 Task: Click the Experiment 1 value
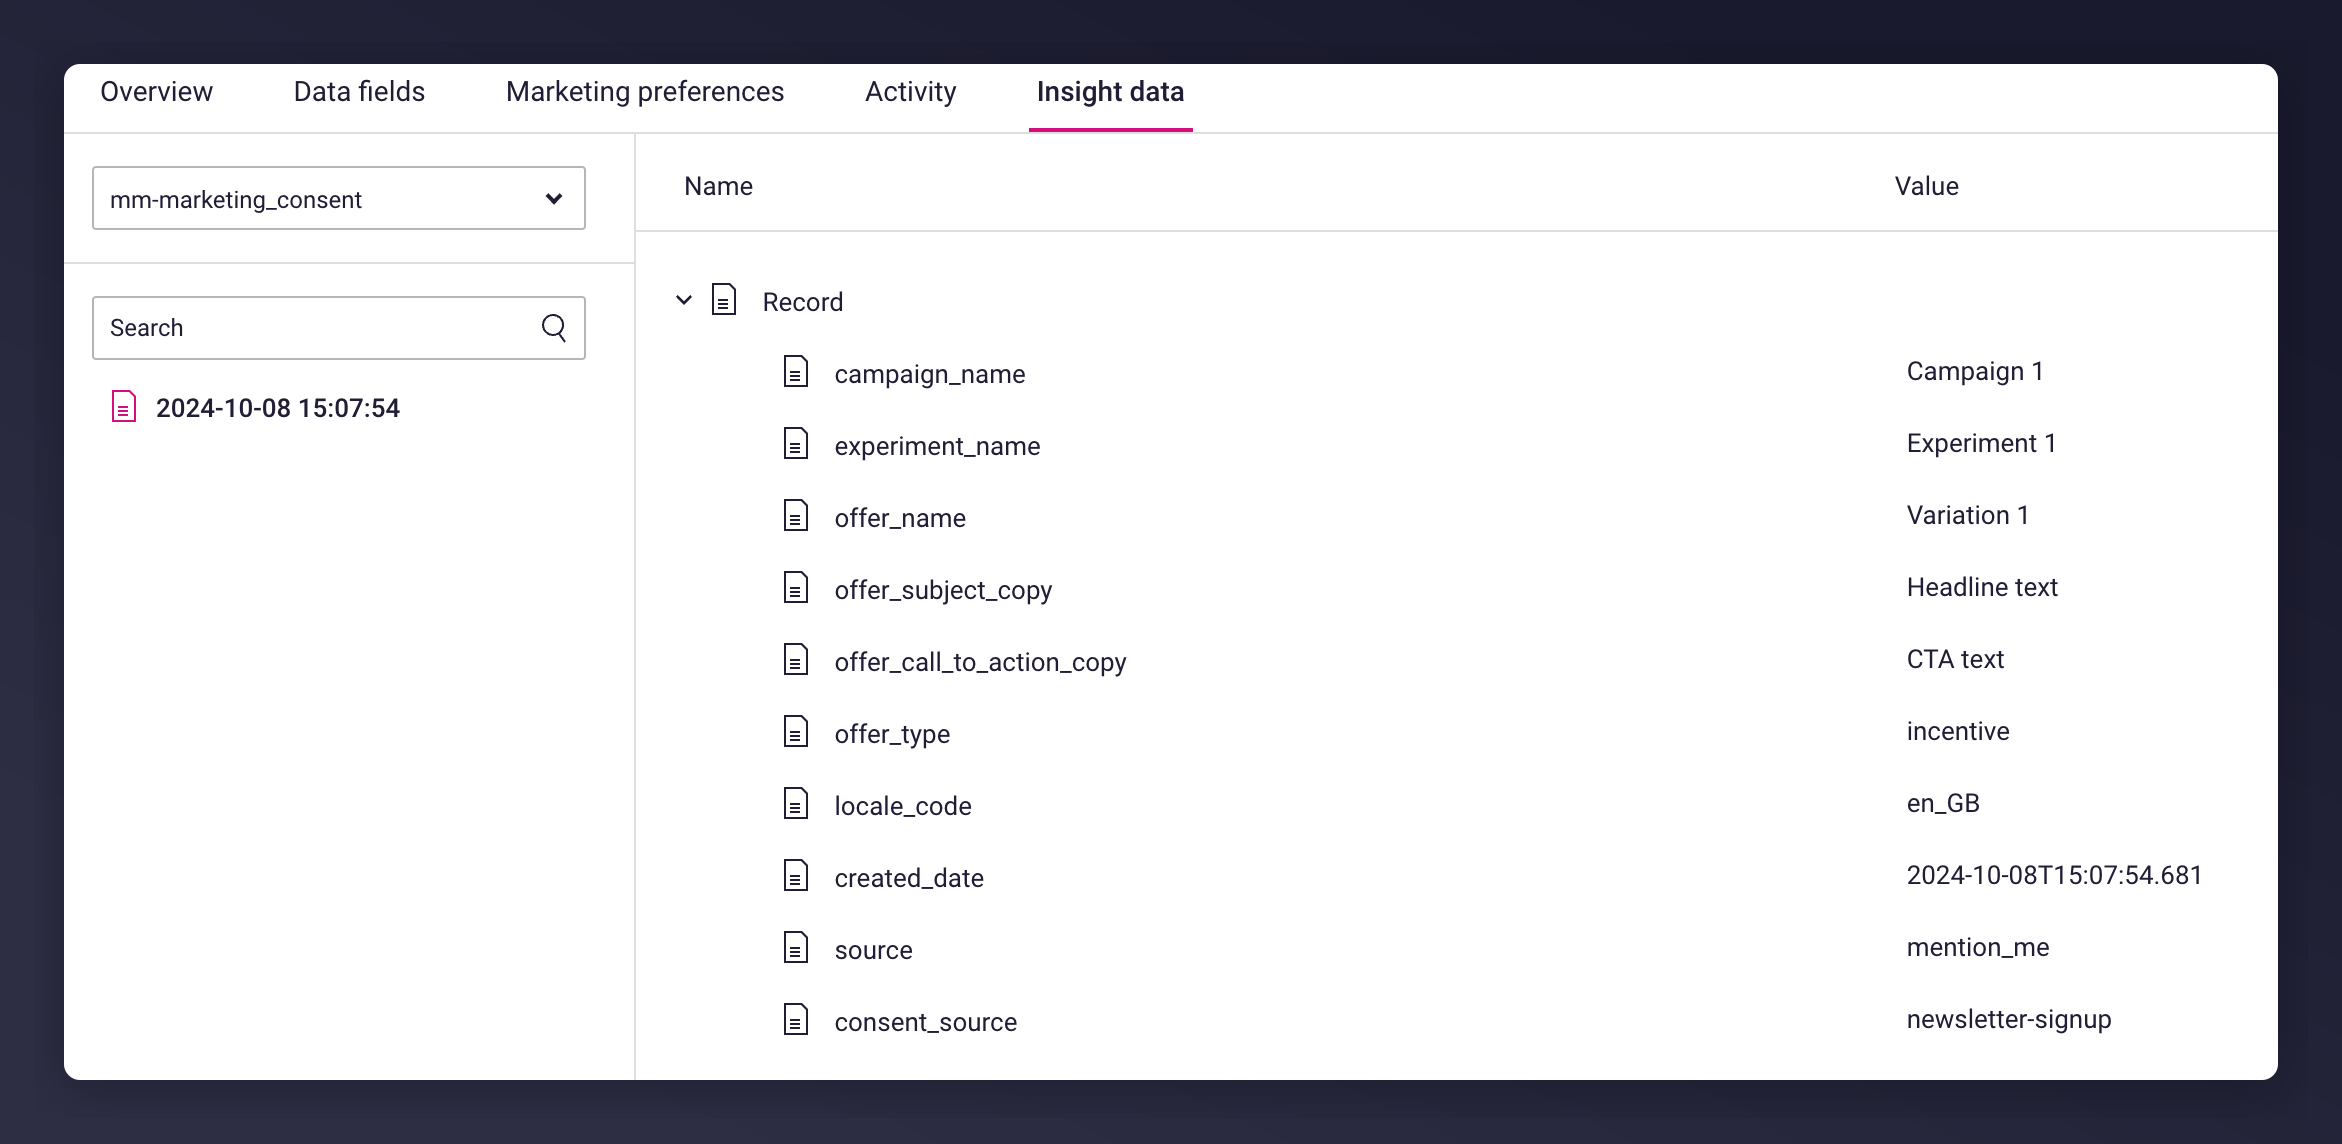tap(1981, 443)
